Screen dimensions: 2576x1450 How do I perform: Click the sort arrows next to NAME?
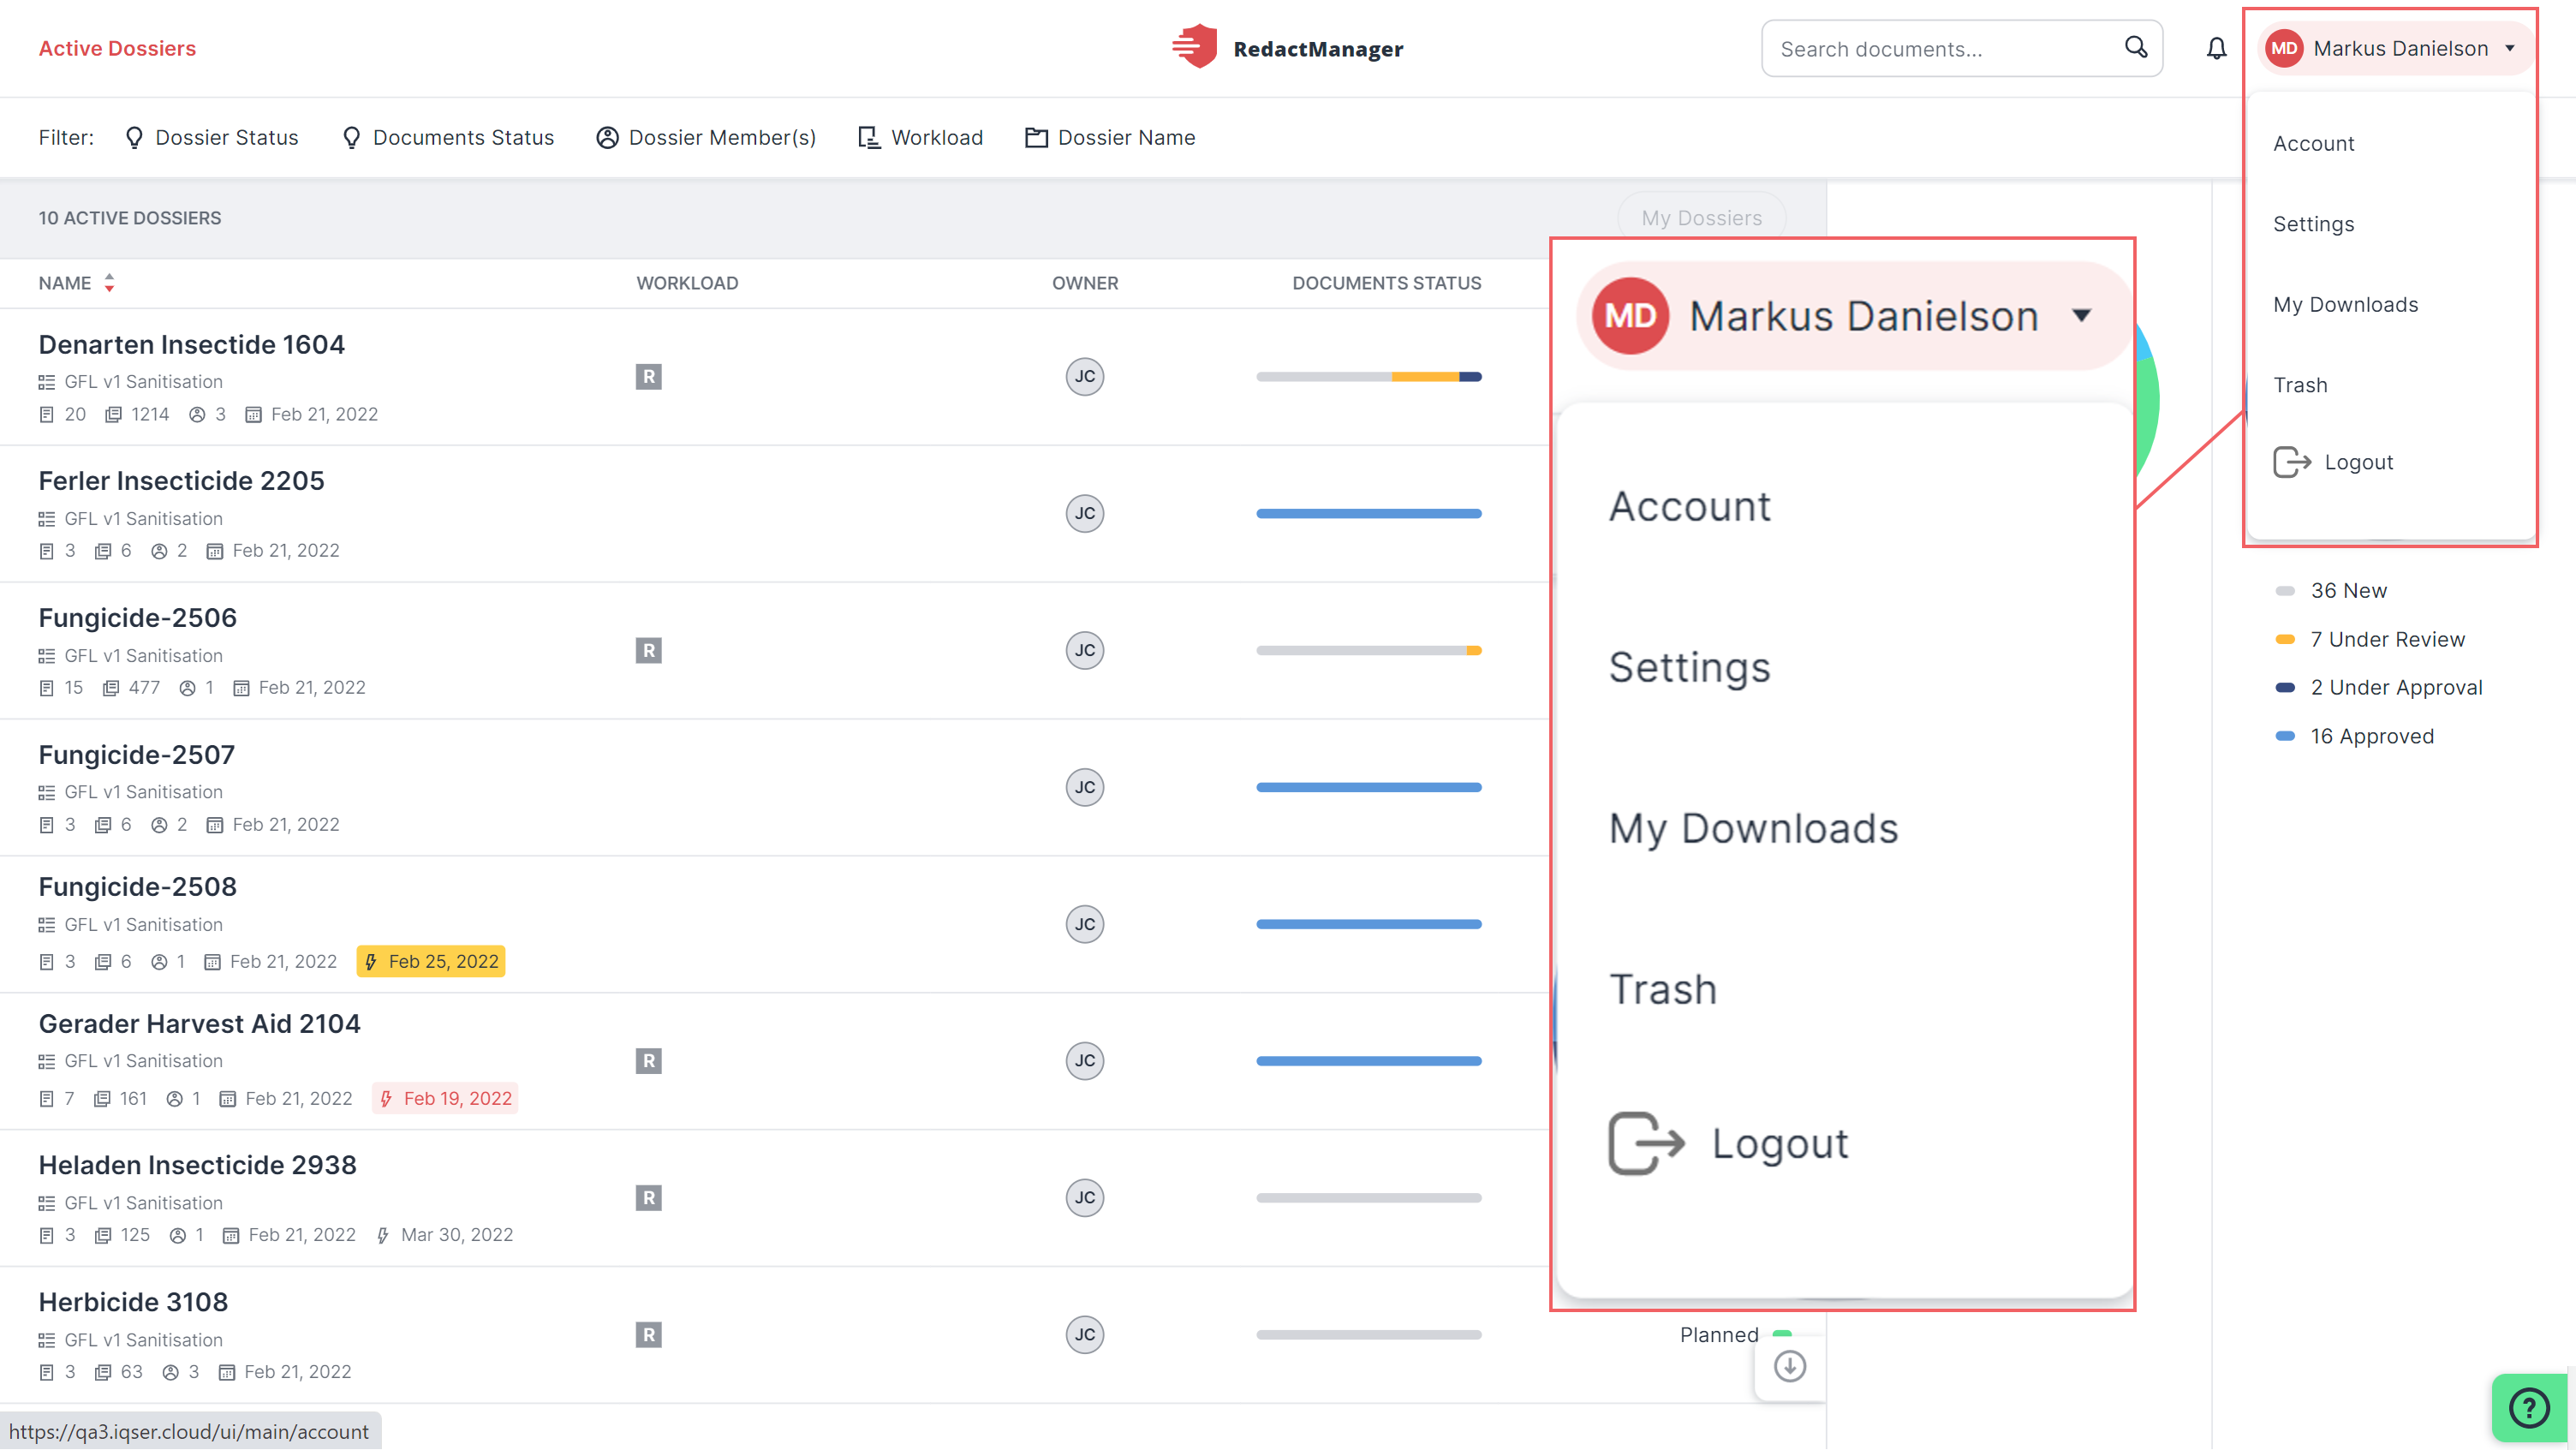pos(109,283)
